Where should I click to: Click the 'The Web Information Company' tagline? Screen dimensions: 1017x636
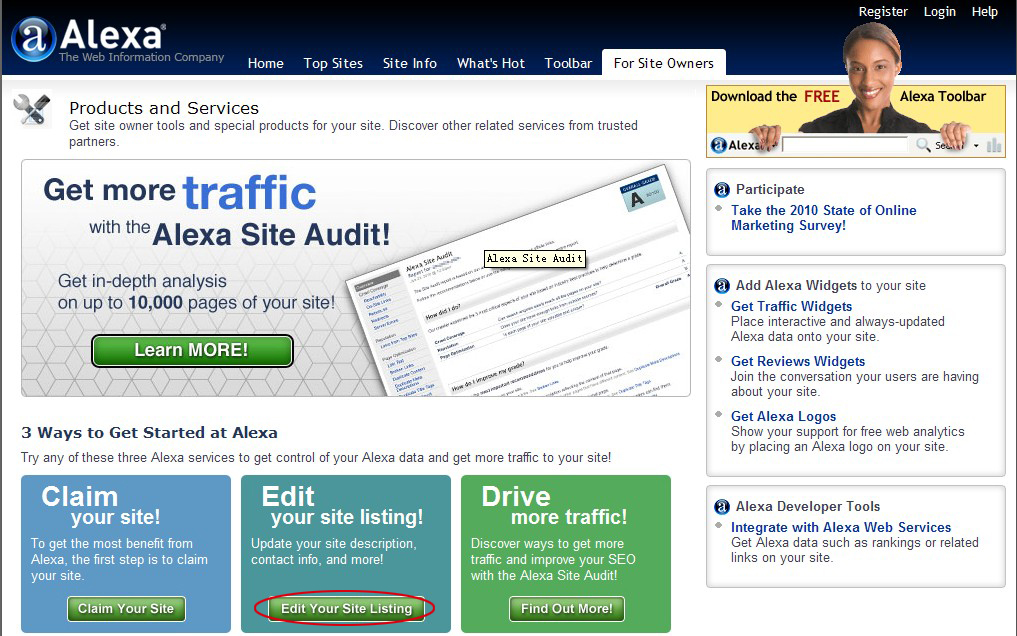tap(141, 57)
